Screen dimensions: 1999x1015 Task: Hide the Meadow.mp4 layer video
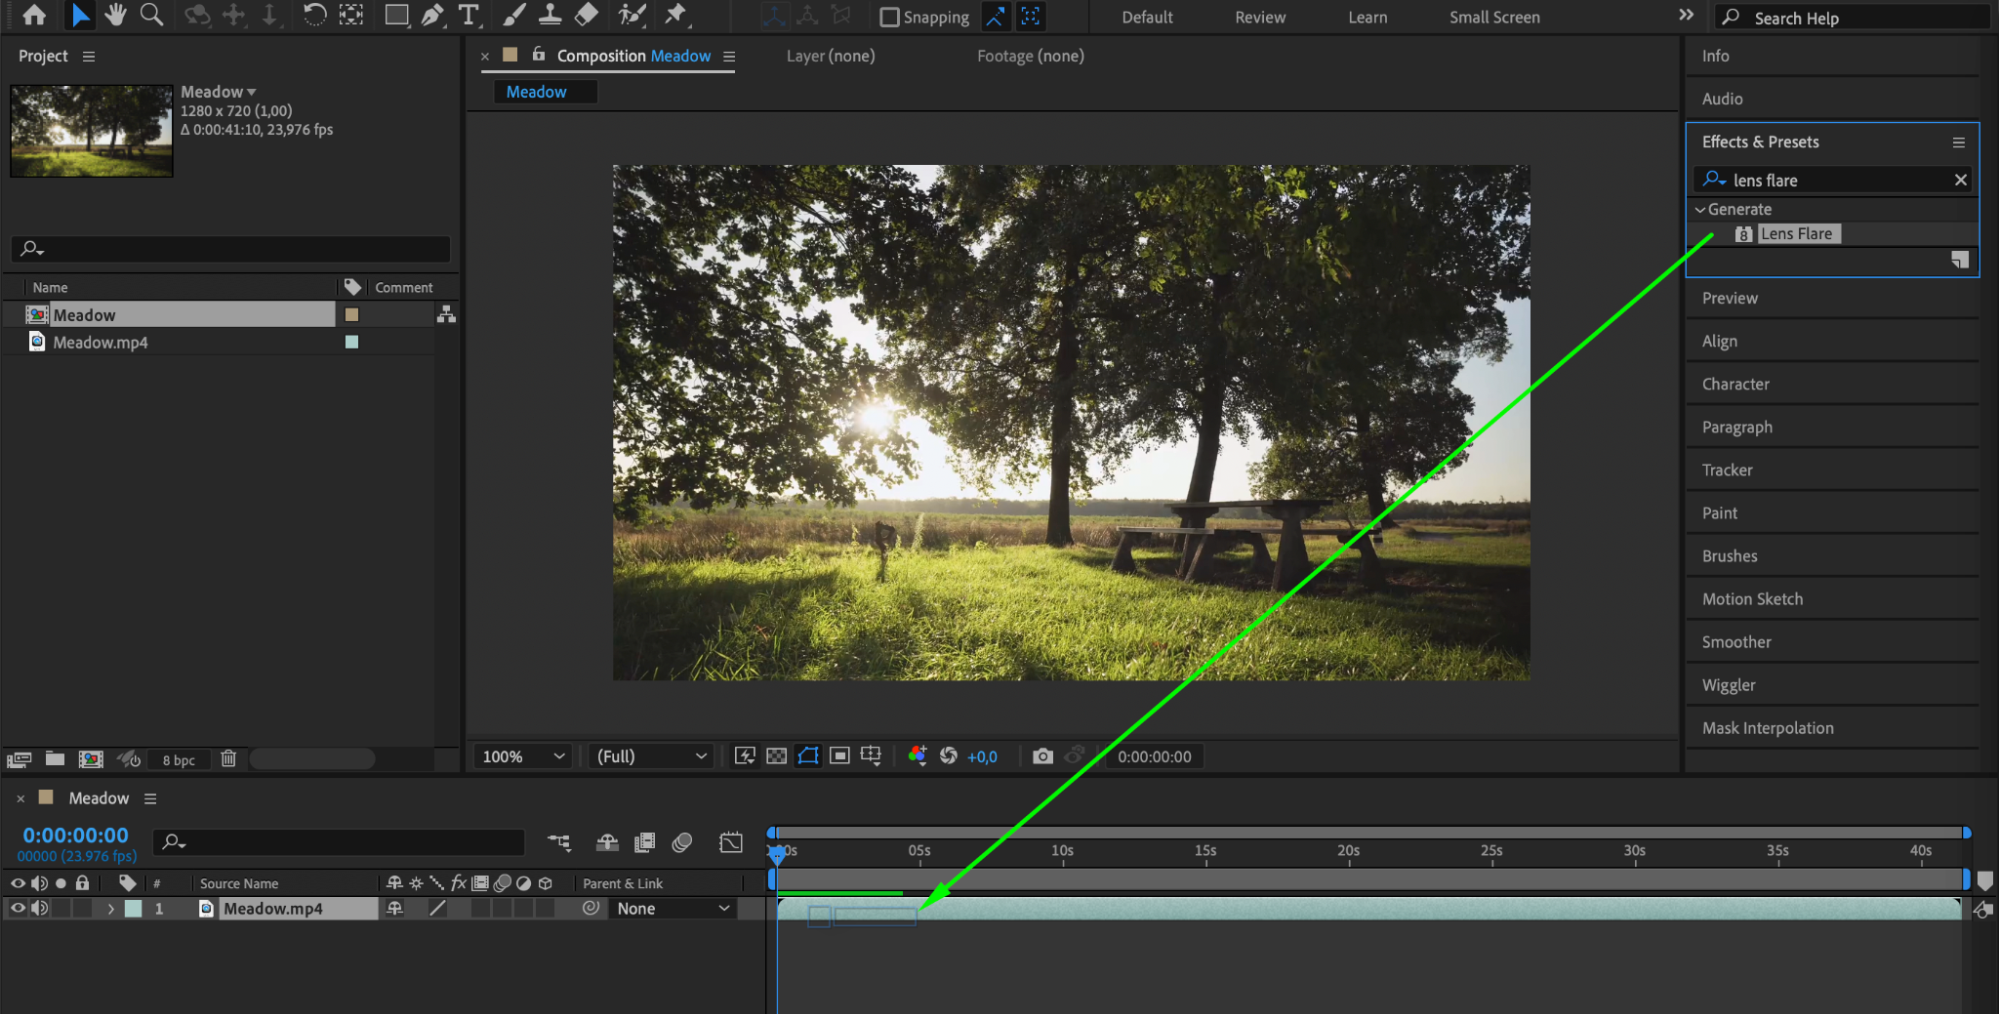click(18, 908)
